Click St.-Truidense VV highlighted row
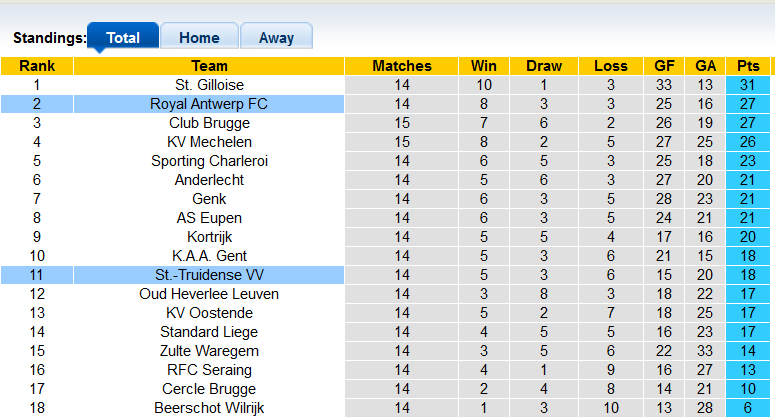775x418 pixels. tap(209, 275)
